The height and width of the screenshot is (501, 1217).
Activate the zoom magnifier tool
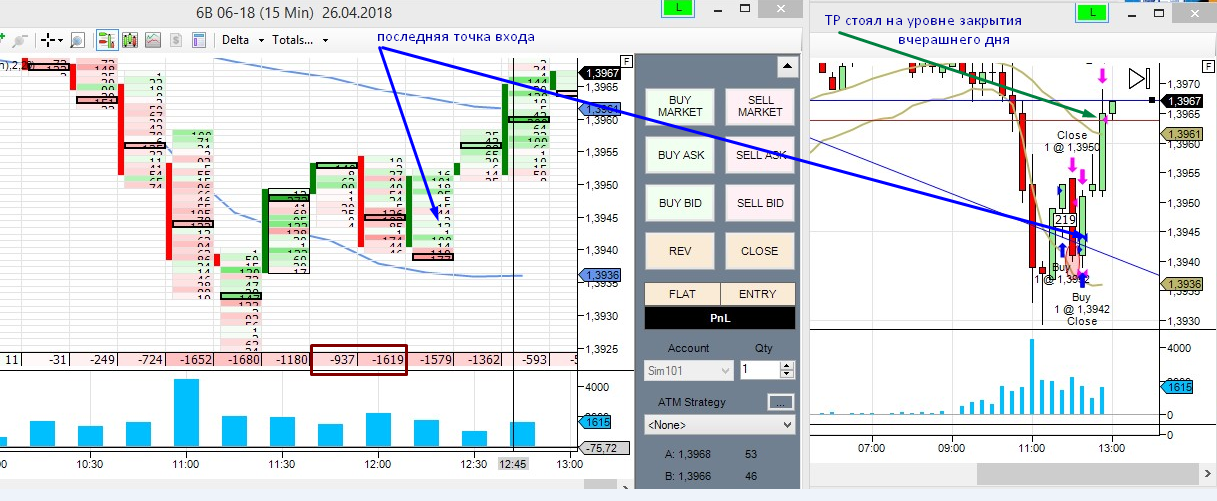pos(77,40)
